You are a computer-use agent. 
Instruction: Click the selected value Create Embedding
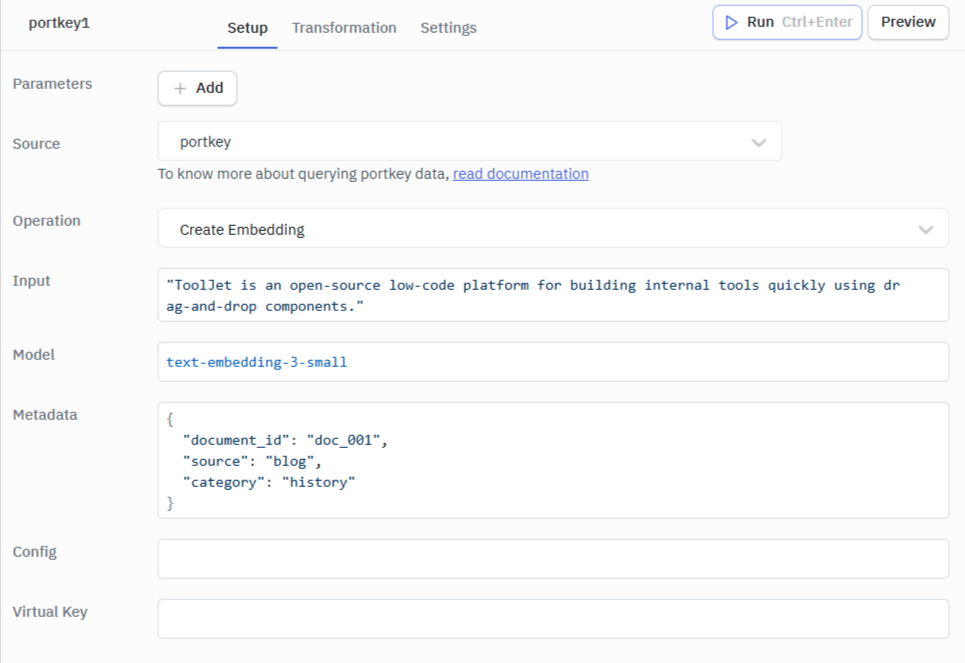[242, 230]
